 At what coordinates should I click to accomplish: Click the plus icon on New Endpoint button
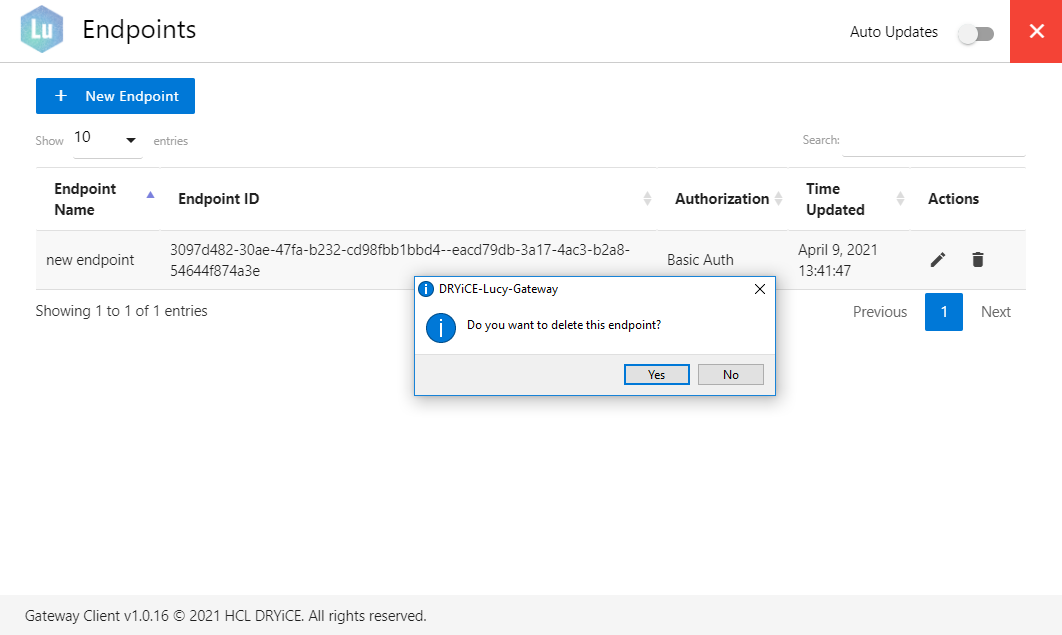point(61,96)
